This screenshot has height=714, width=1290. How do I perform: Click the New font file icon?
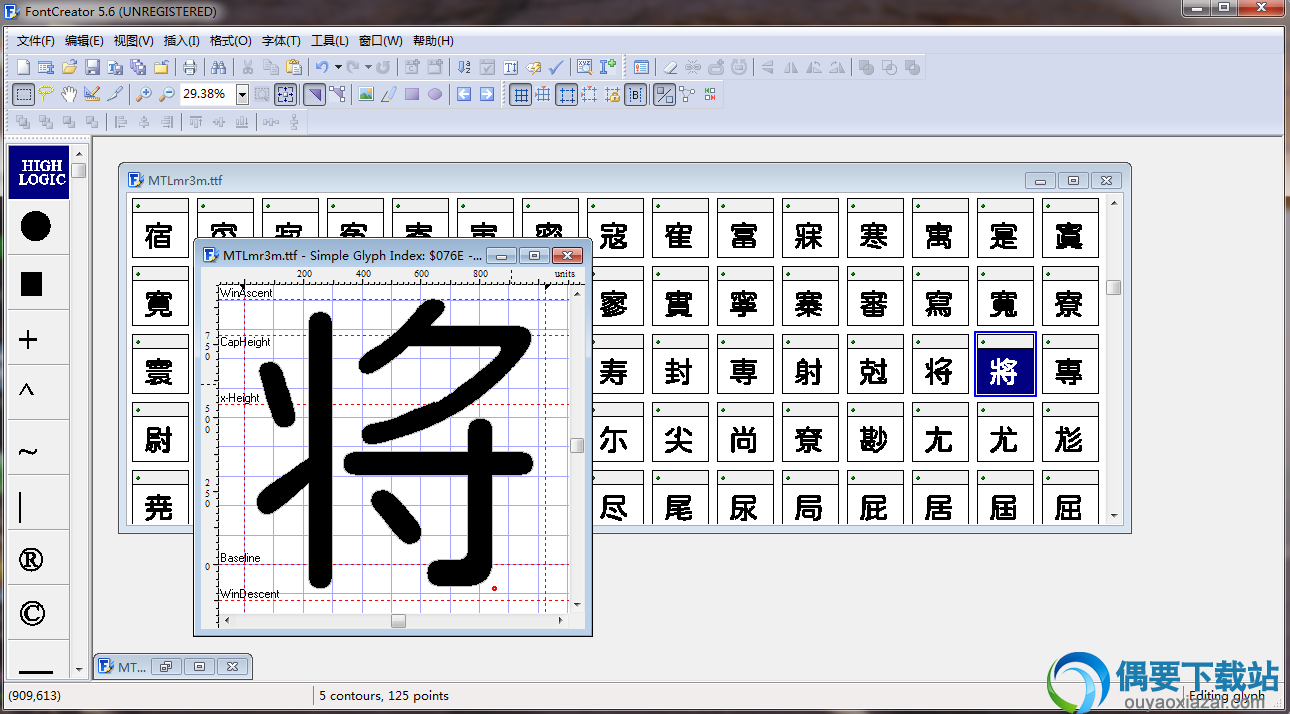coord(24,67)
